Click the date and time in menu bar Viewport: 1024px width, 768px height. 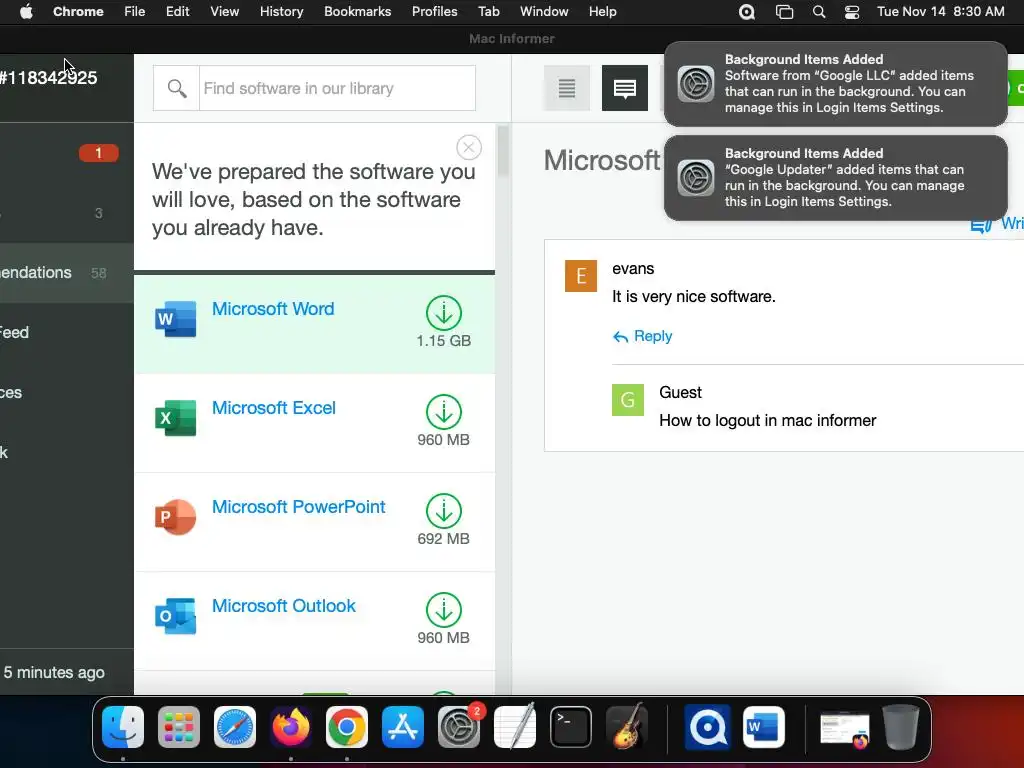pyautogui.click(x=940, y=12)
